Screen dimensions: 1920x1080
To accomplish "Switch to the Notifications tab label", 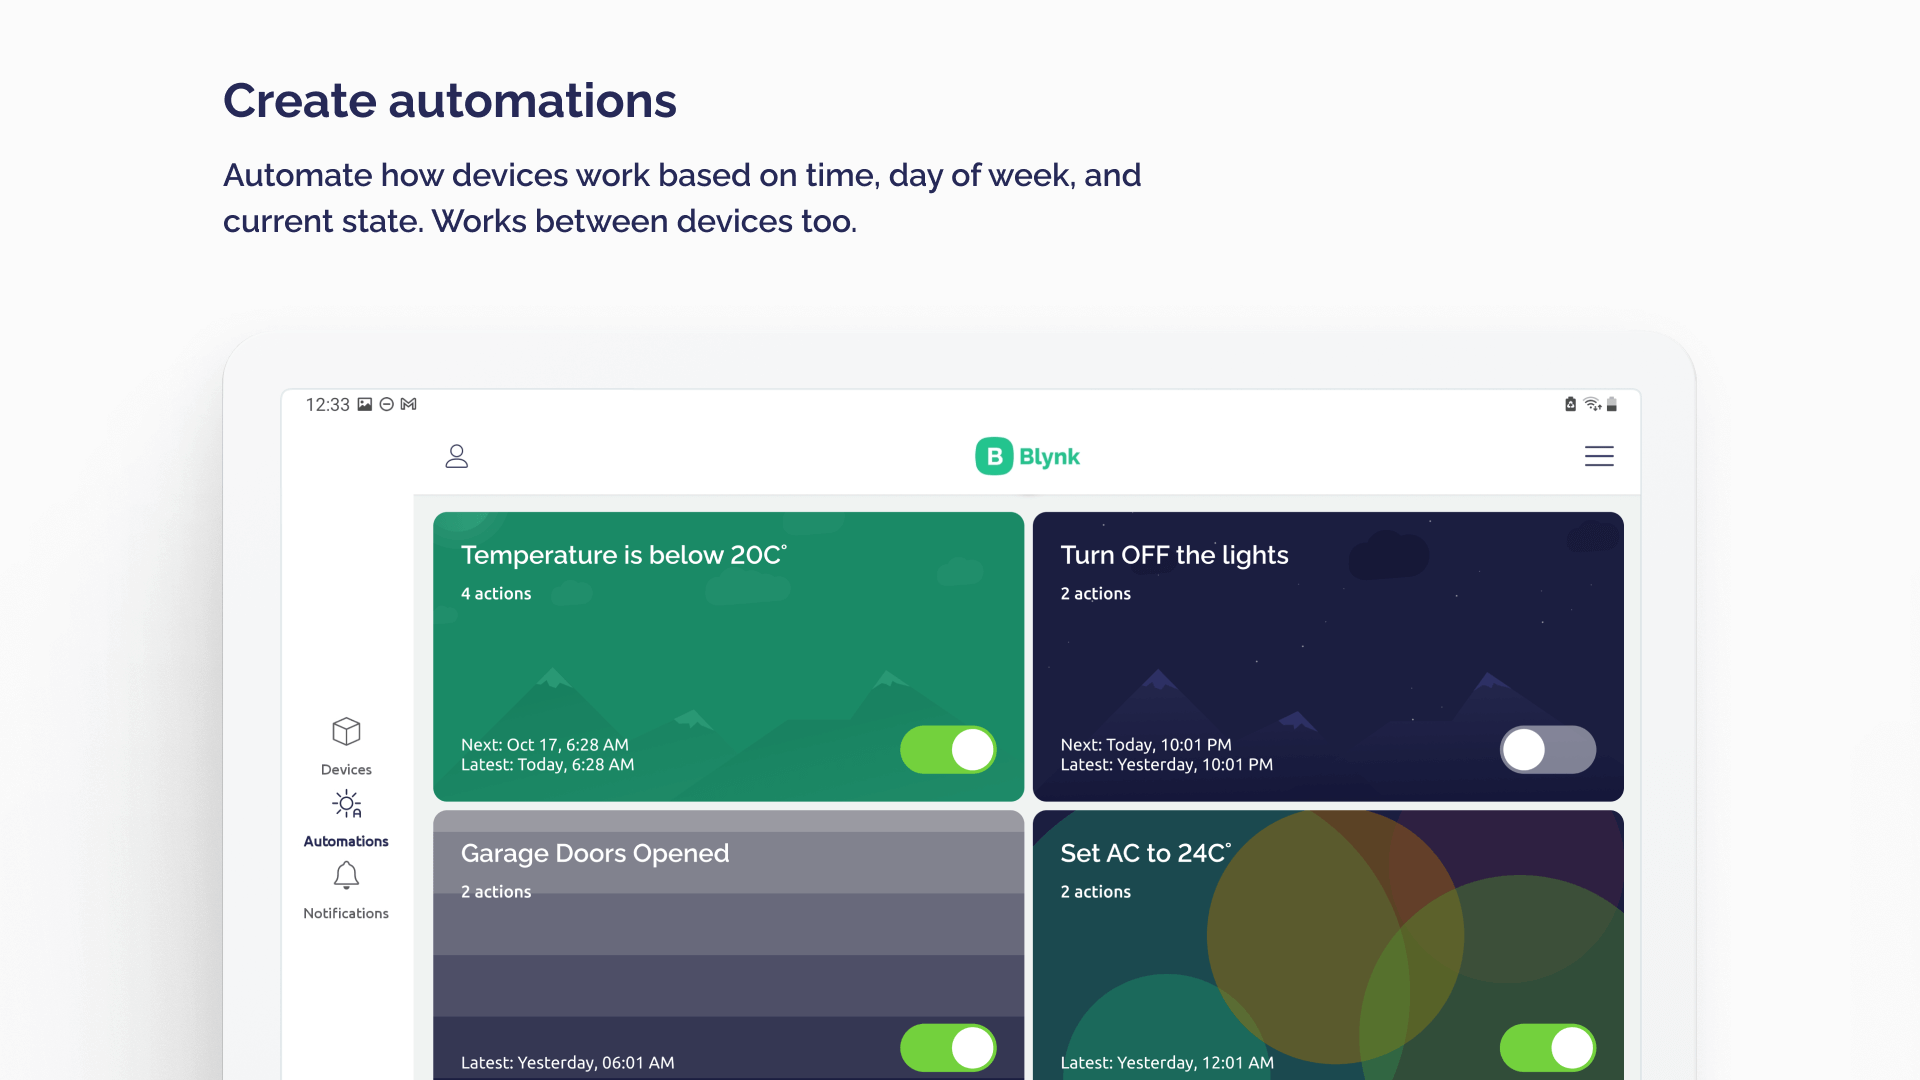I will point(346,913).
